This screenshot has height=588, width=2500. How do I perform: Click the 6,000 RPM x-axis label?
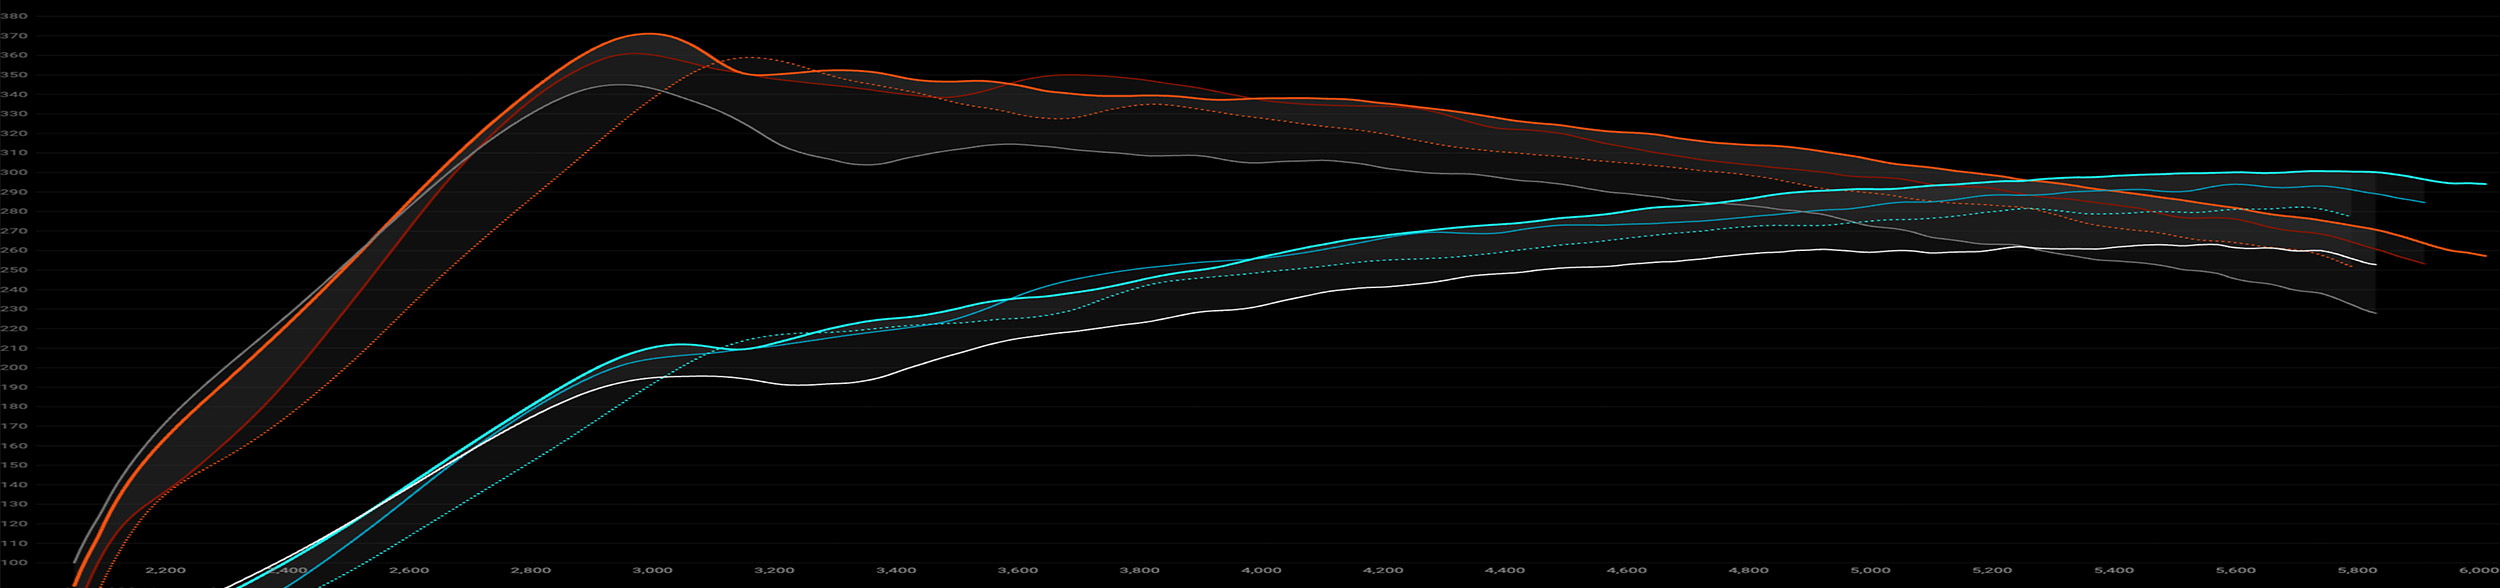(x=2479, y=570)
